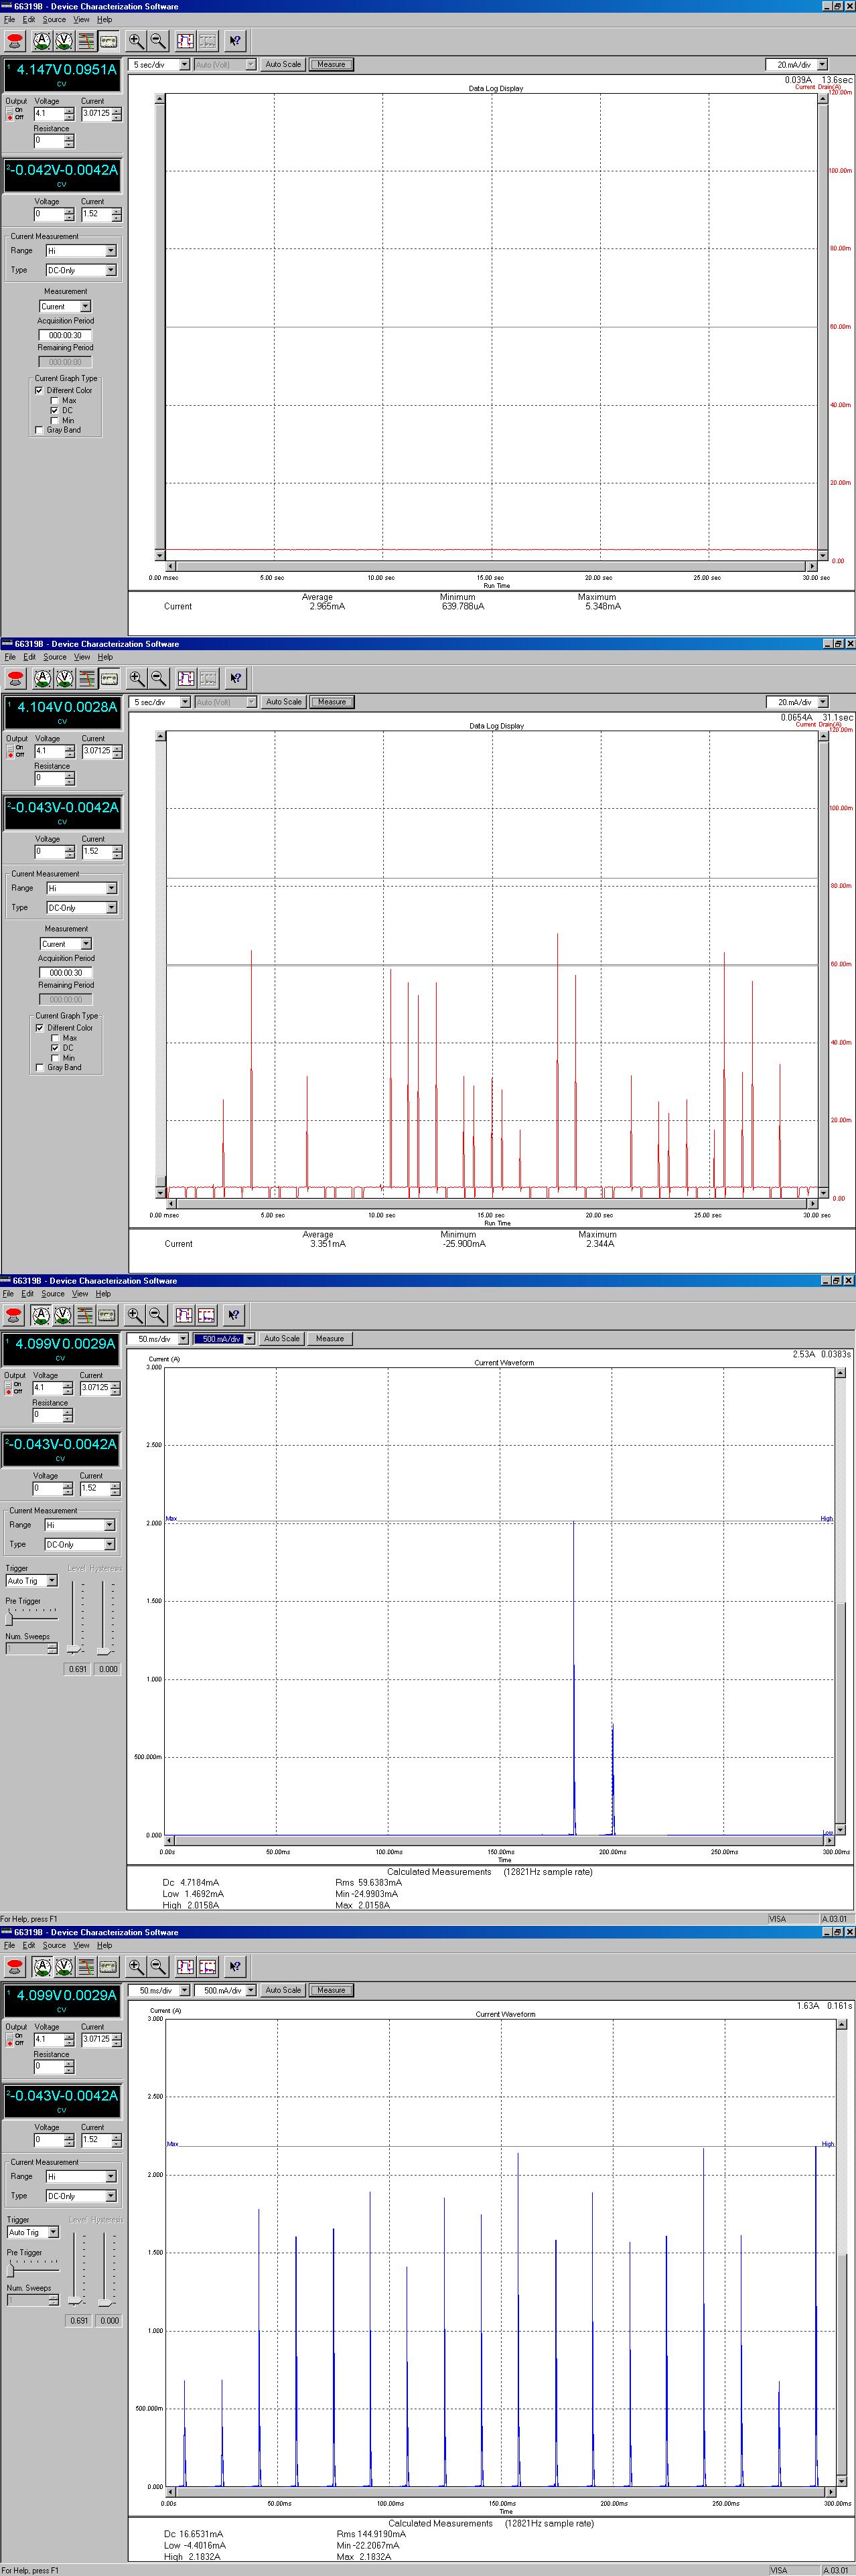Image resolution: width=856 pixels, height=2576 pixels.
Task: Click red stop button in second window
Action: point(15,679)
